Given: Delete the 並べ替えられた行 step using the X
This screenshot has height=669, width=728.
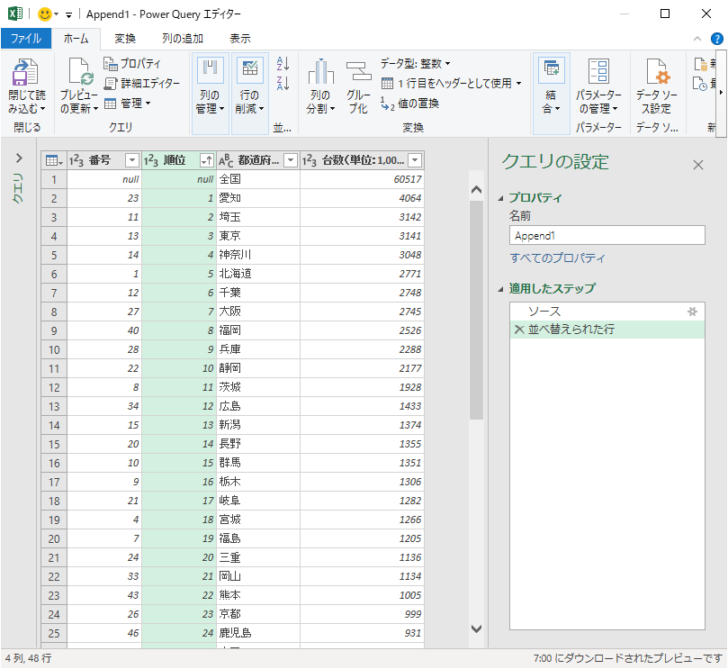Looking at the screenshot, I should coord(518,330).
